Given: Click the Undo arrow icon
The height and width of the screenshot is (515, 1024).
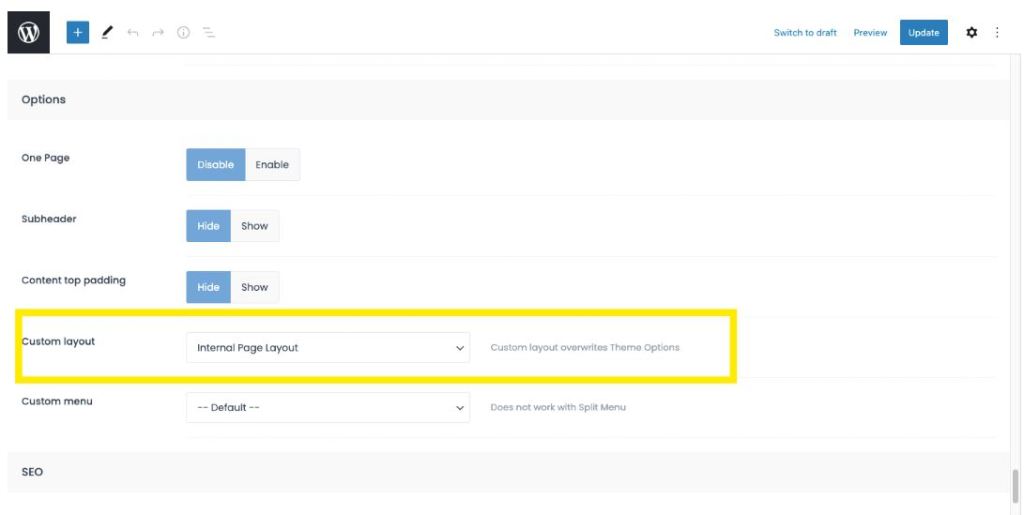Looking at the screenshot, I should [133, 33].
